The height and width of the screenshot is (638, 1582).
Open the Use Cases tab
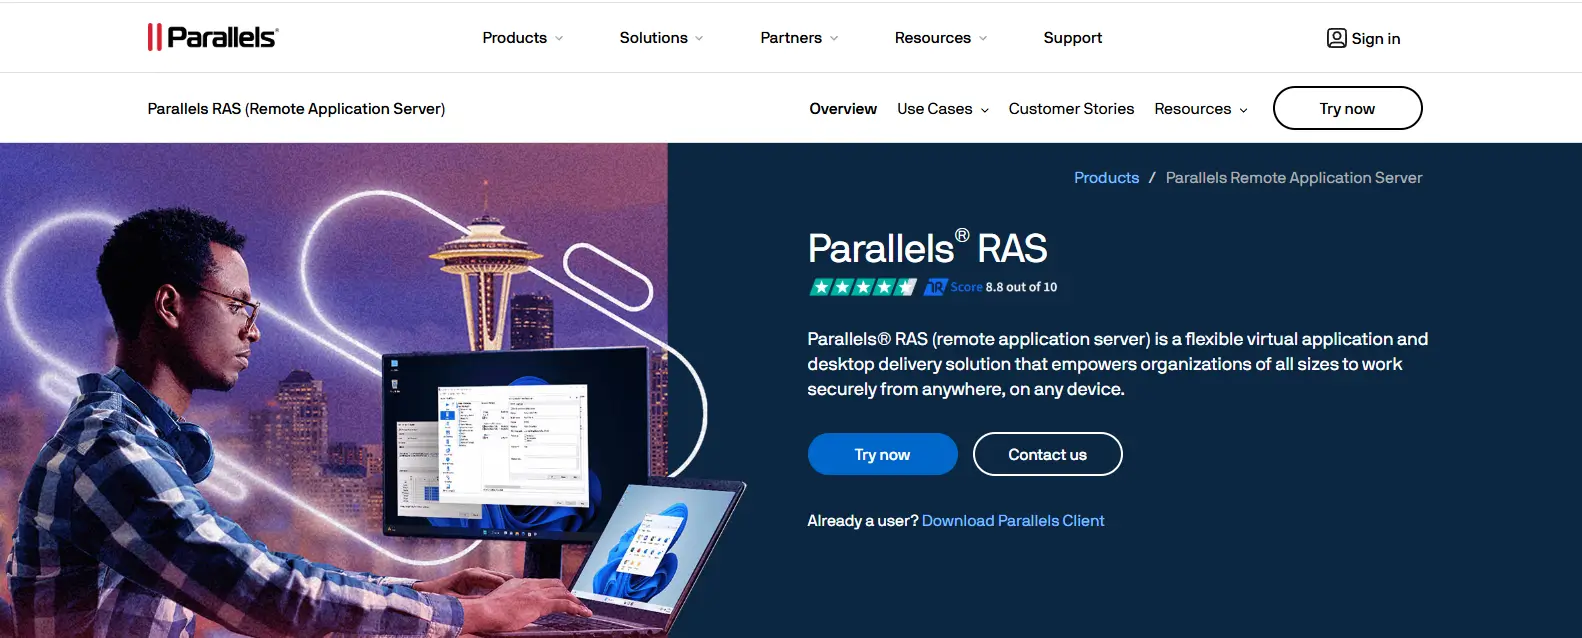click(x=934, y=109)
